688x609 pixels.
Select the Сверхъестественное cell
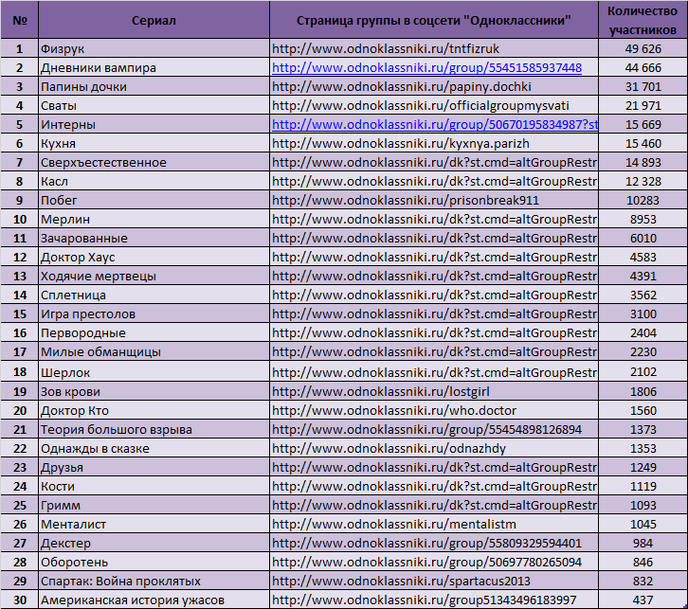154,162
